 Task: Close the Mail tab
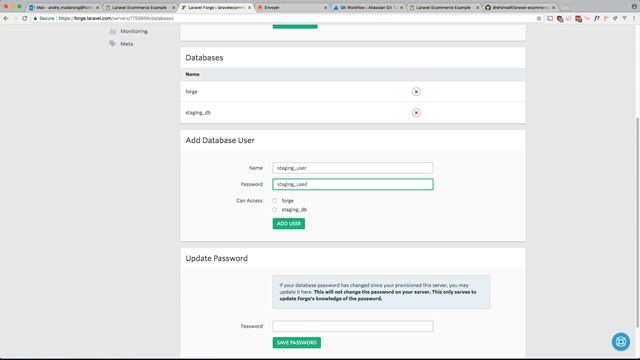pos(97,7)
